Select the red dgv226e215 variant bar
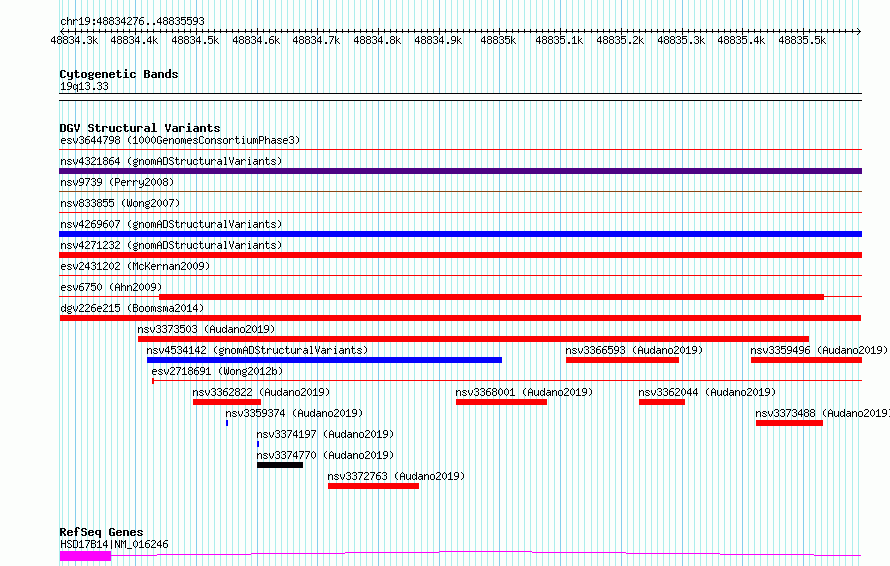Image resolution: width=890 pixels, height=566 pixels. tap(460, 318)
